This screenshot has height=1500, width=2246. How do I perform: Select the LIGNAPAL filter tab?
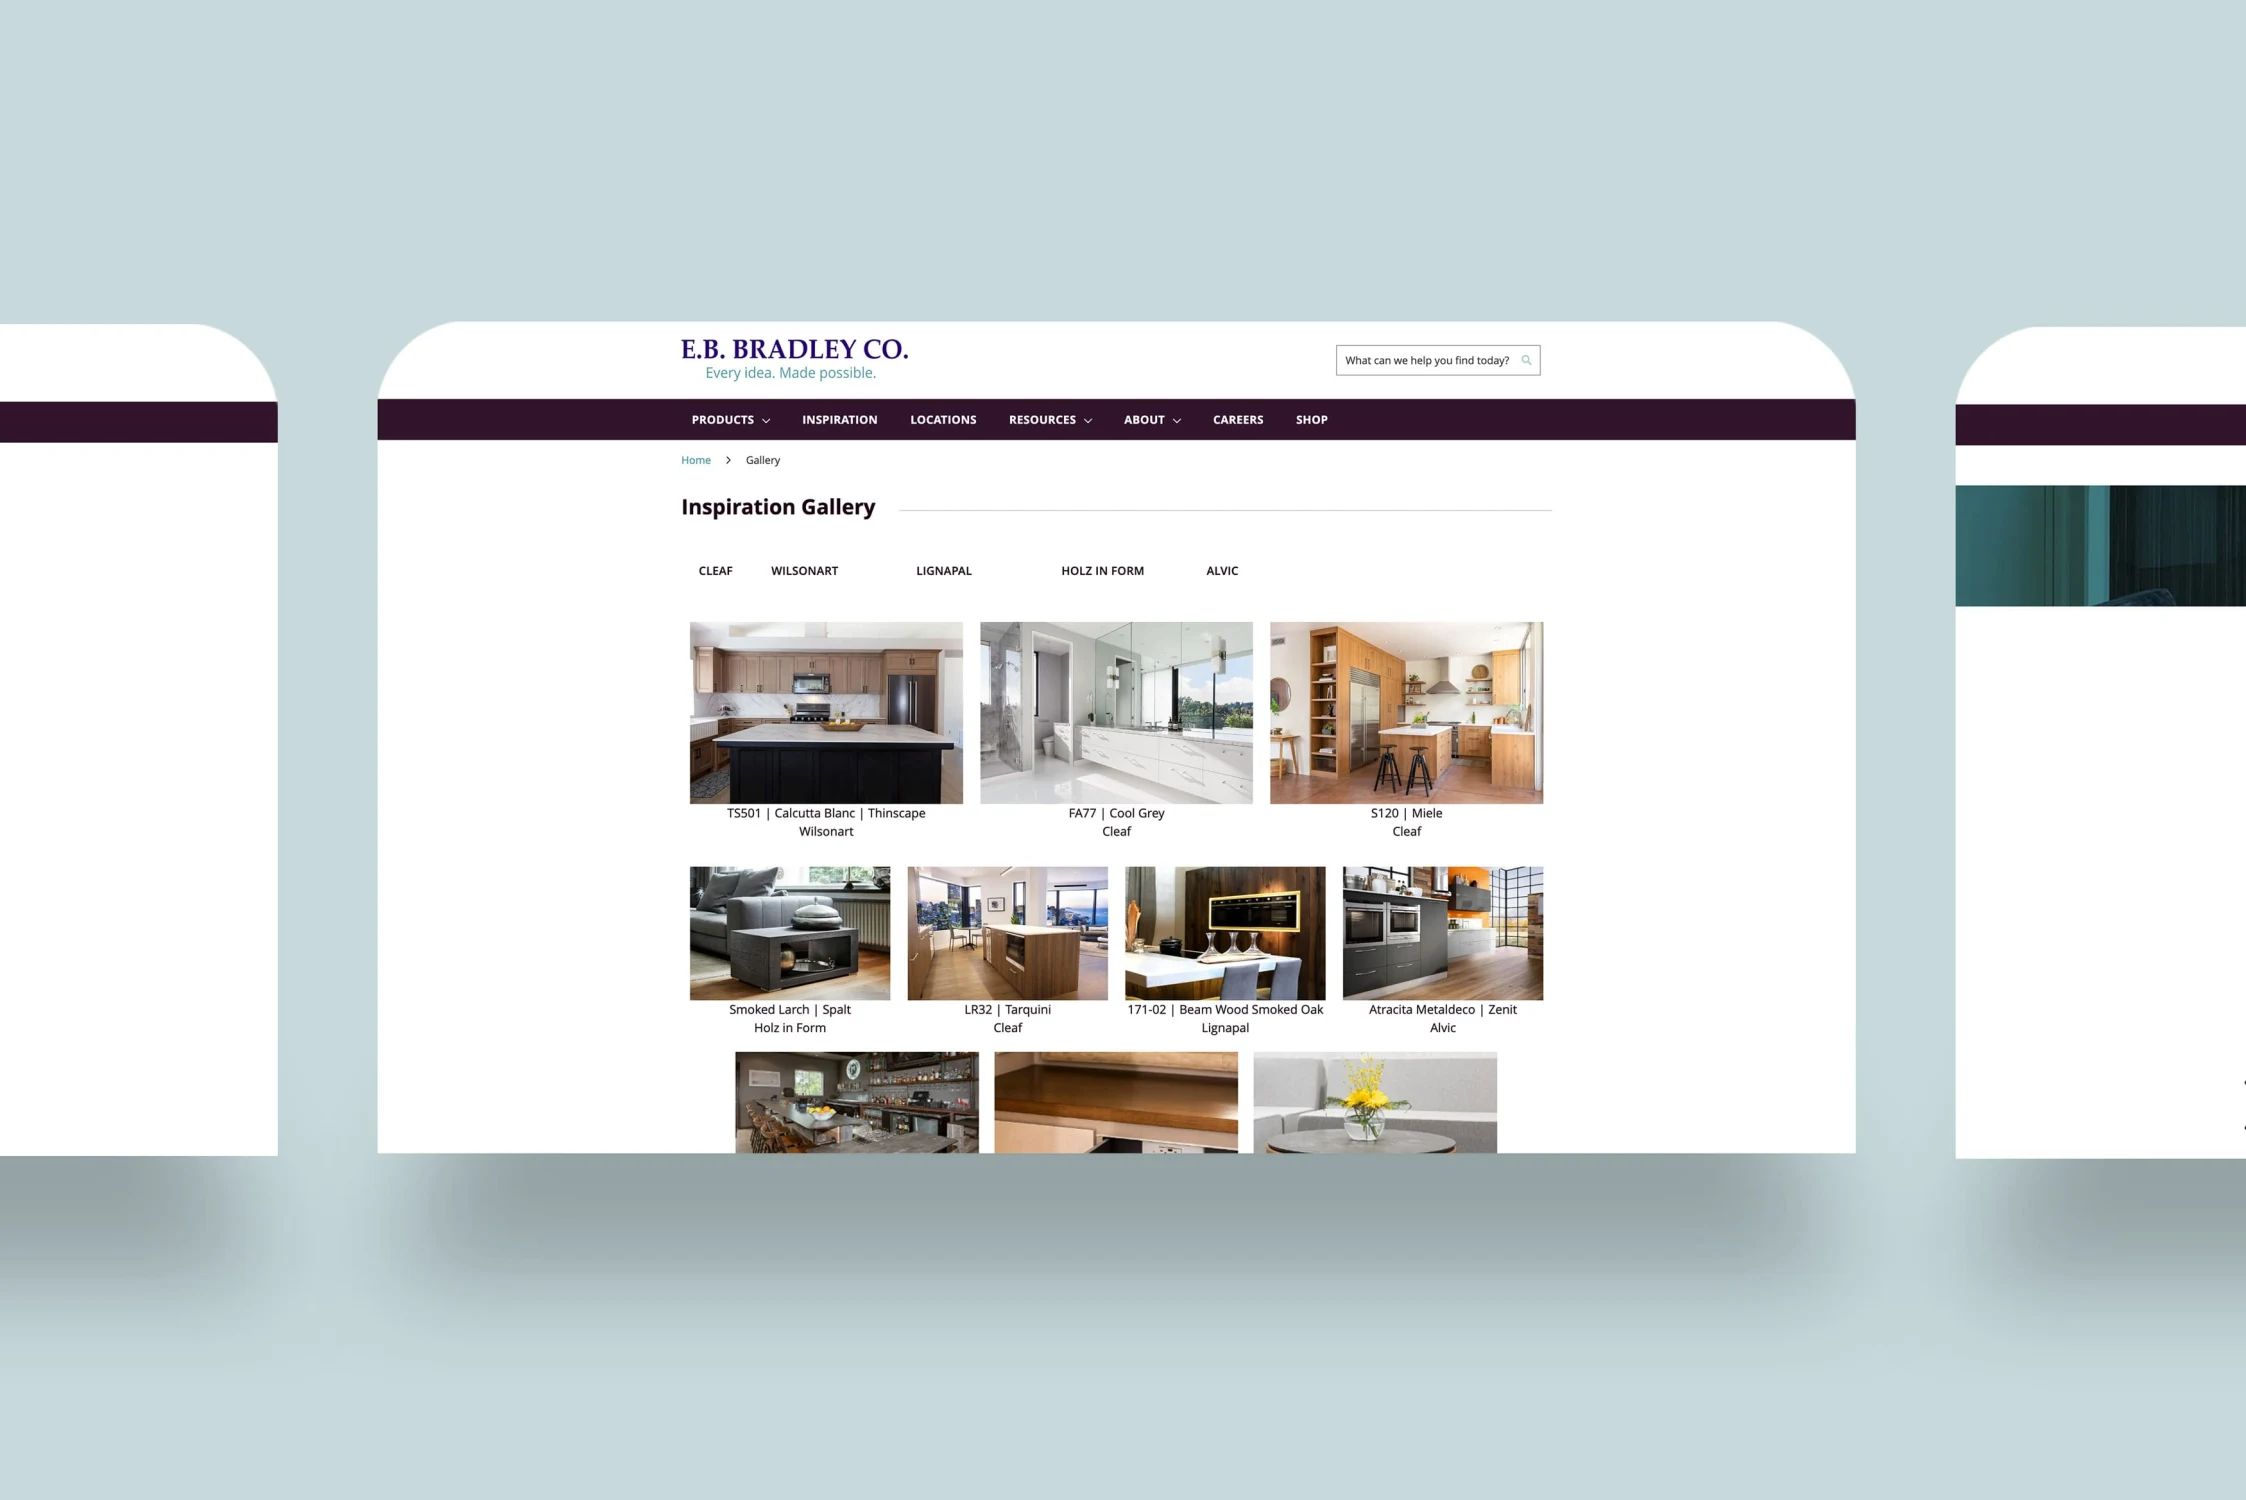[944, 571]
